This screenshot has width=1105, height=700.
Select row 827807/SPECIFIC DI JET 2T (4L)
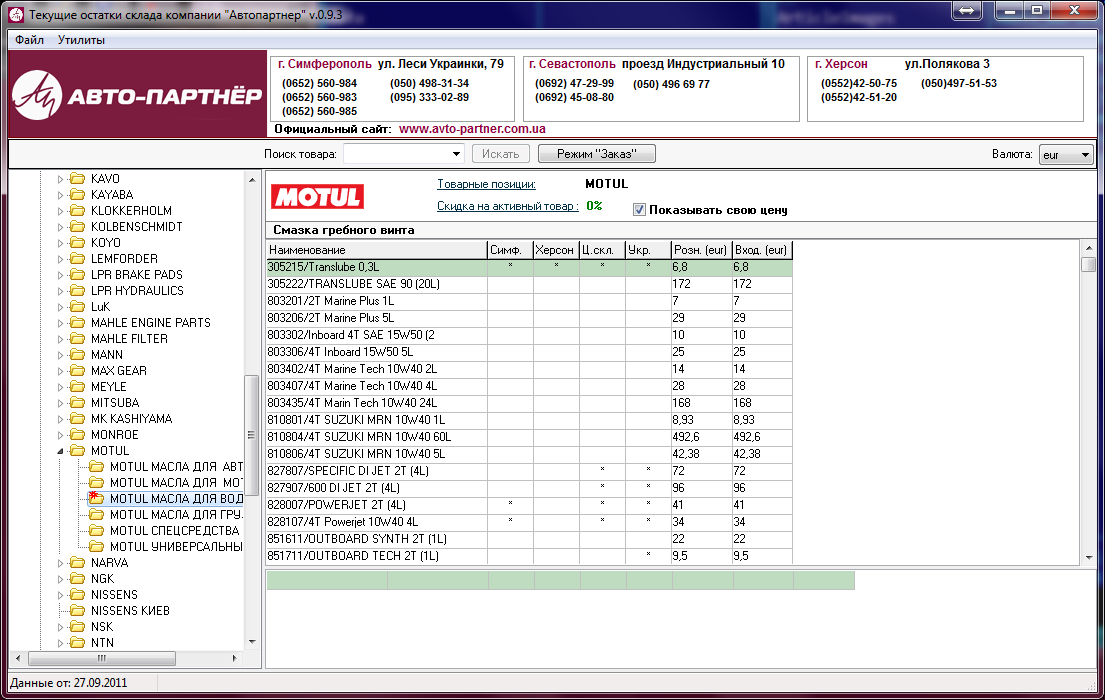click(x=529, y=471)
